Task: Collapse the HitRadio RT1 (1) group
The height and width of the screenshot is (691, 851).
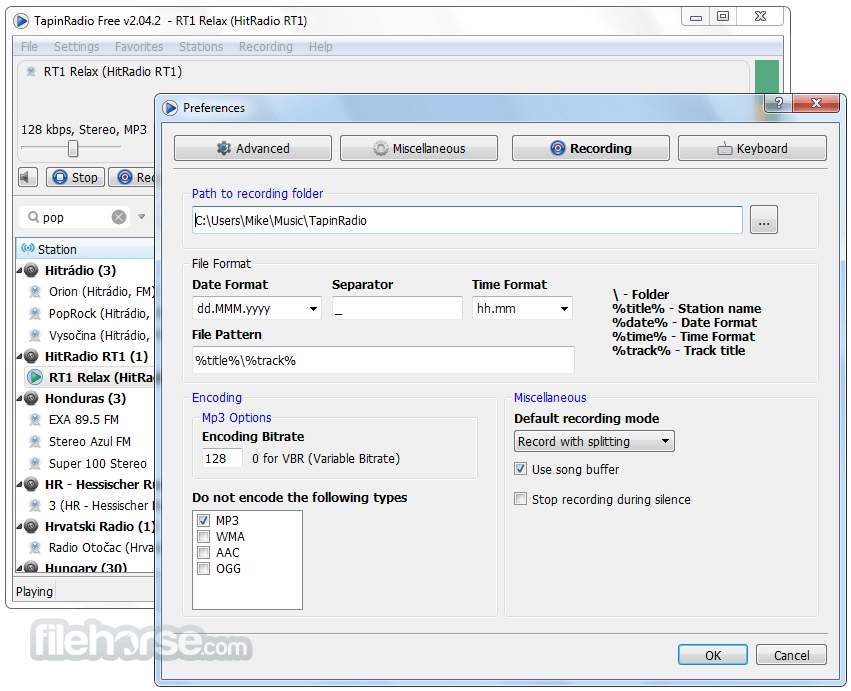Action: click(x=20, y=357)
